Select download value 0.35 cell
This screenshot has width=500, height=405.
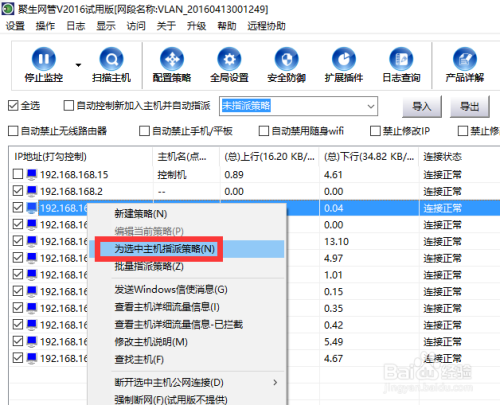click(x=334, y=308)
